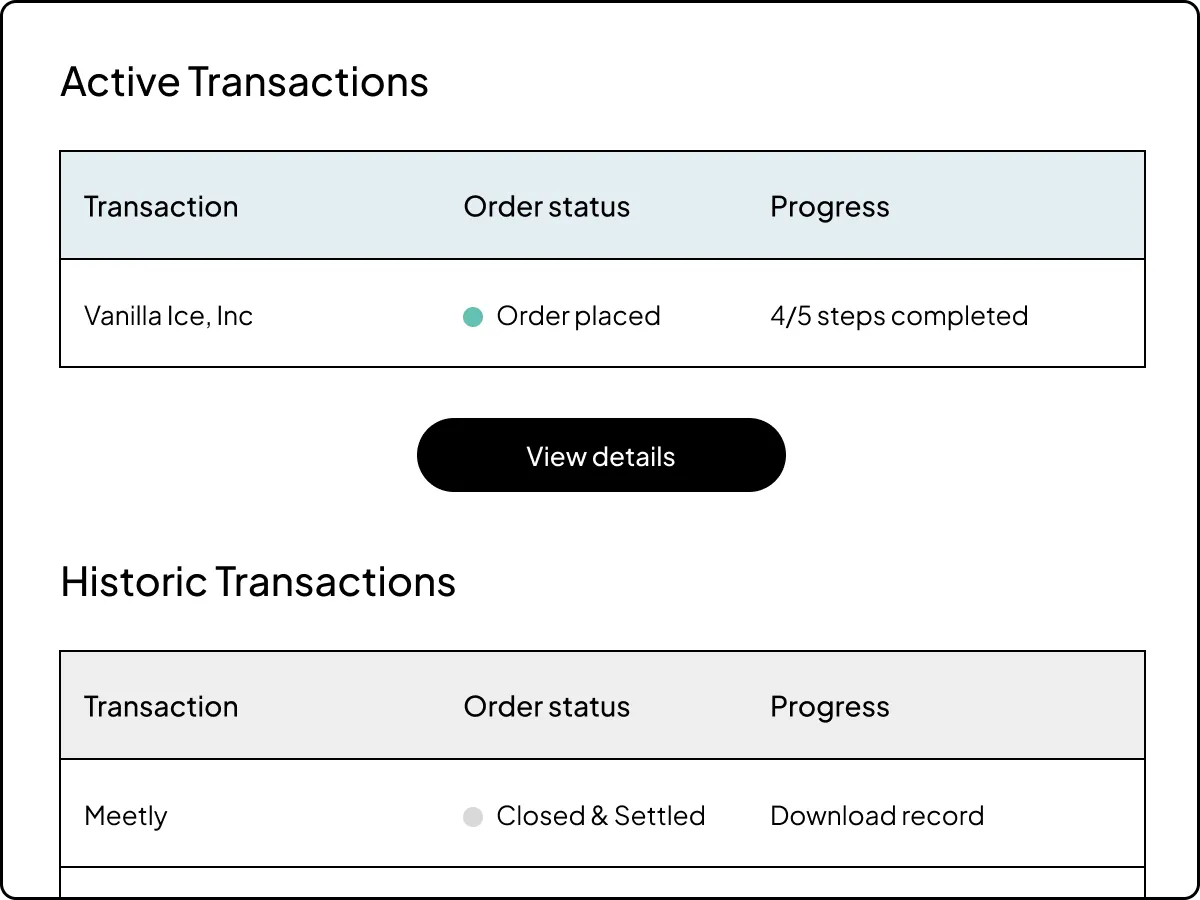
Task: Click the 4/5 steps completed progress text
Action: coord(898,316)
